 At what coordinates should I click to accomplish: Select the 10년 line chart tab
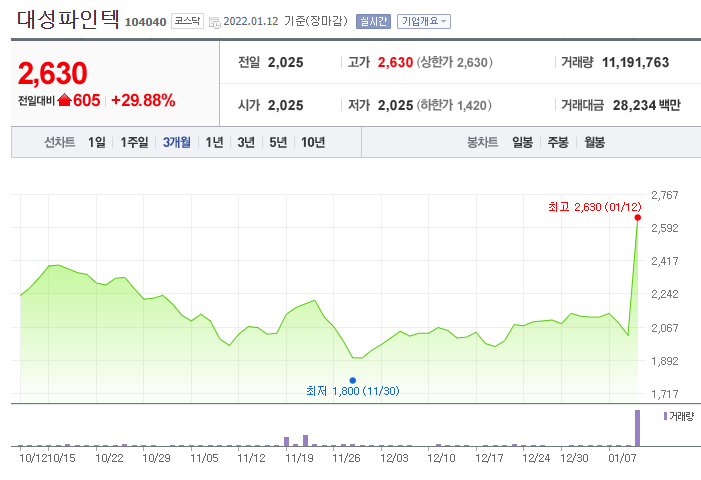tap(312, 142)
